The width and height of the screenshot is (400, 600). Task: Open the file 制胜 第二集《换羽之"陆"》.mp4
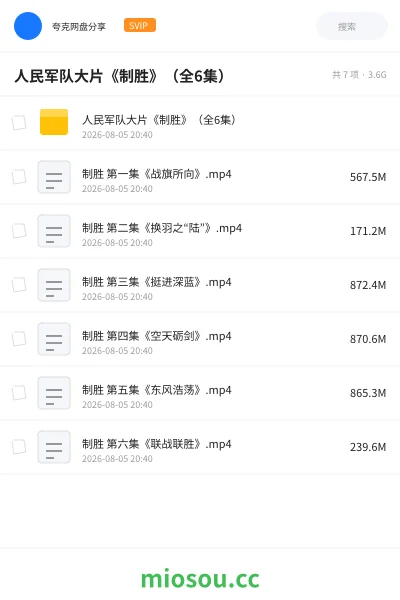[162, 228]
